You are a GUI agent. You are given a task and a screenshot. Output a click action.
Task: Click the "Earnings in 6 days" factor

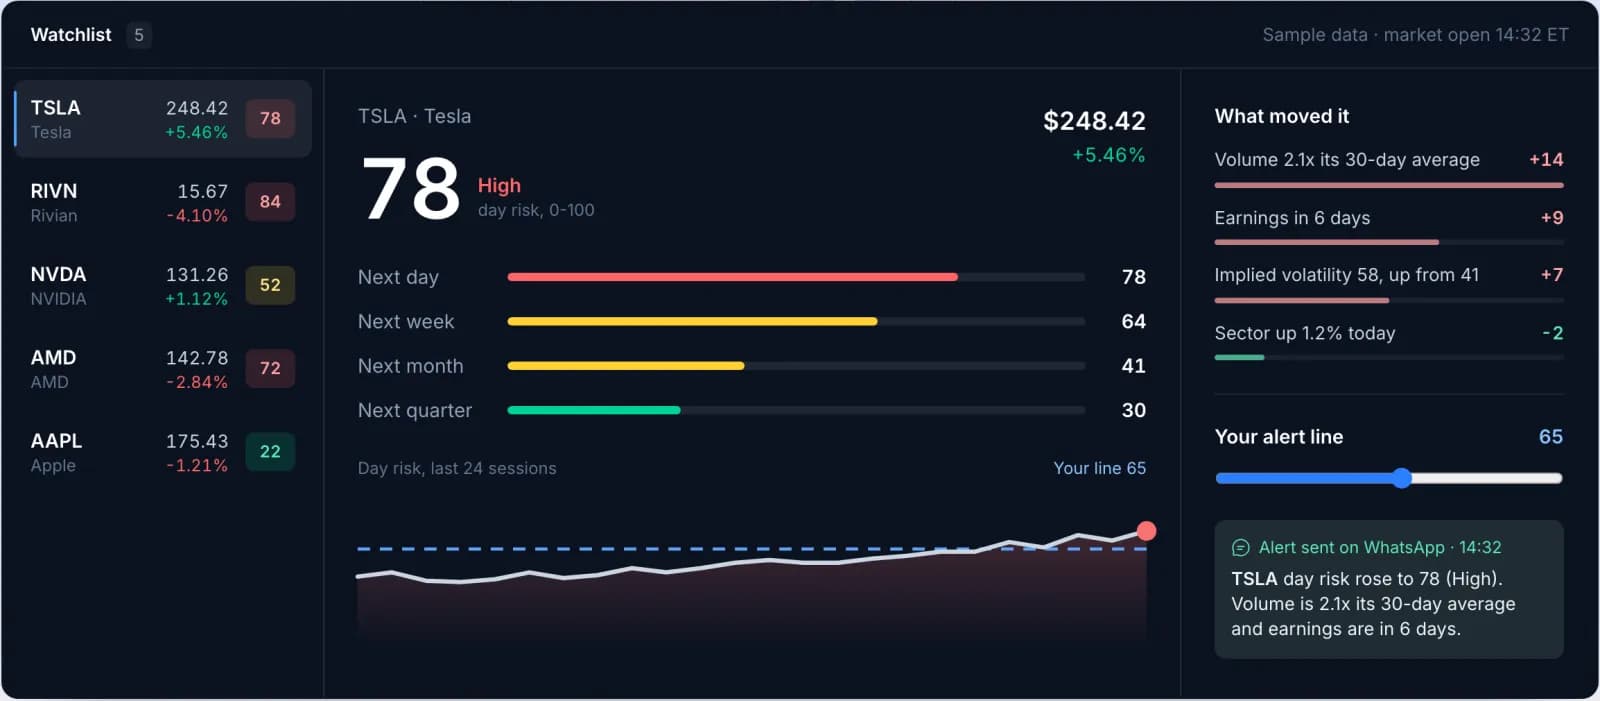click(1292, 218)
